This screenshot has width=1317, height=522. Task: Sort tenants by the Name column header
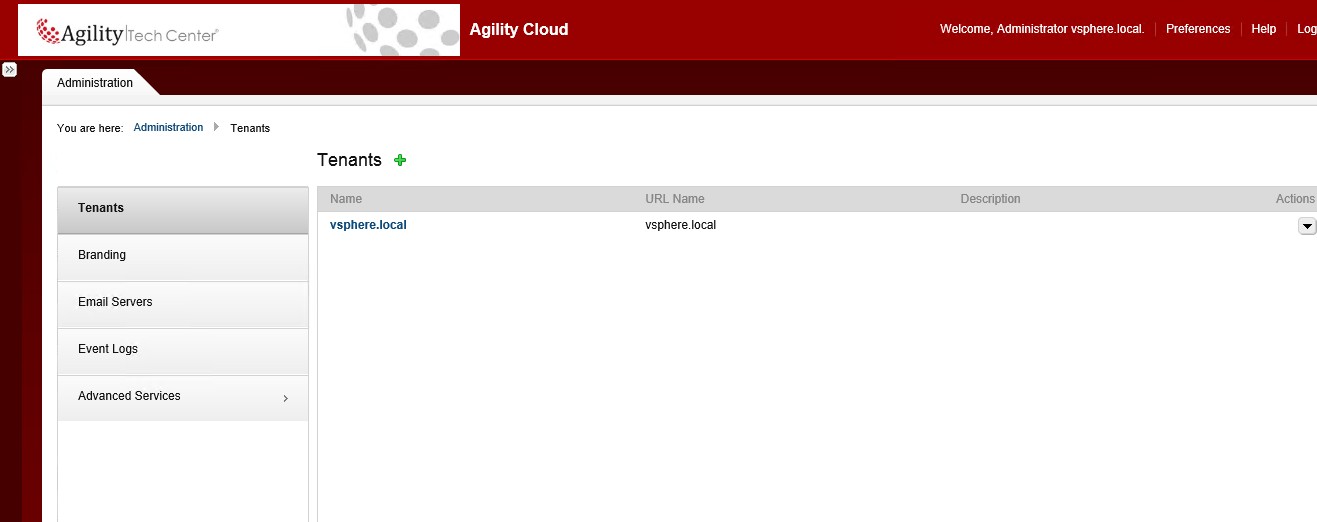(x=346, y=199)
